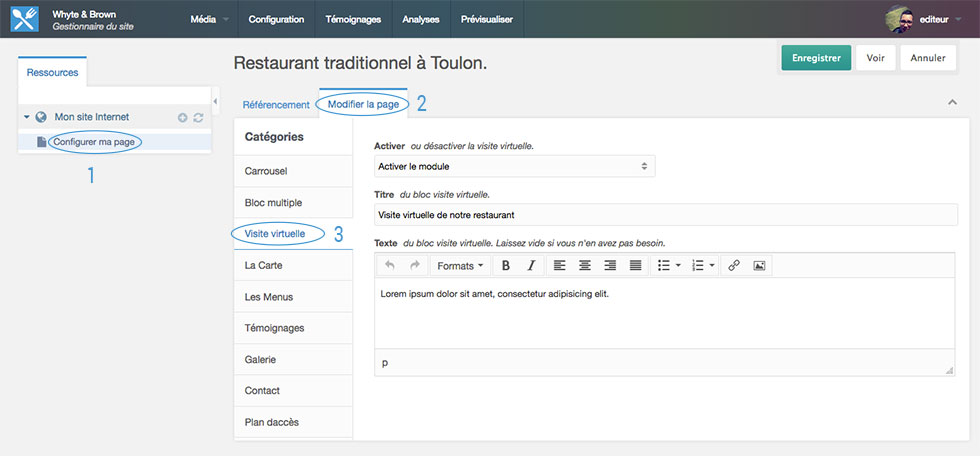Image resolution: width=980 pixels, height=456 pixels.
Task: Click the Annuler button
Action: pyautogui.click(x=927, y=58)
